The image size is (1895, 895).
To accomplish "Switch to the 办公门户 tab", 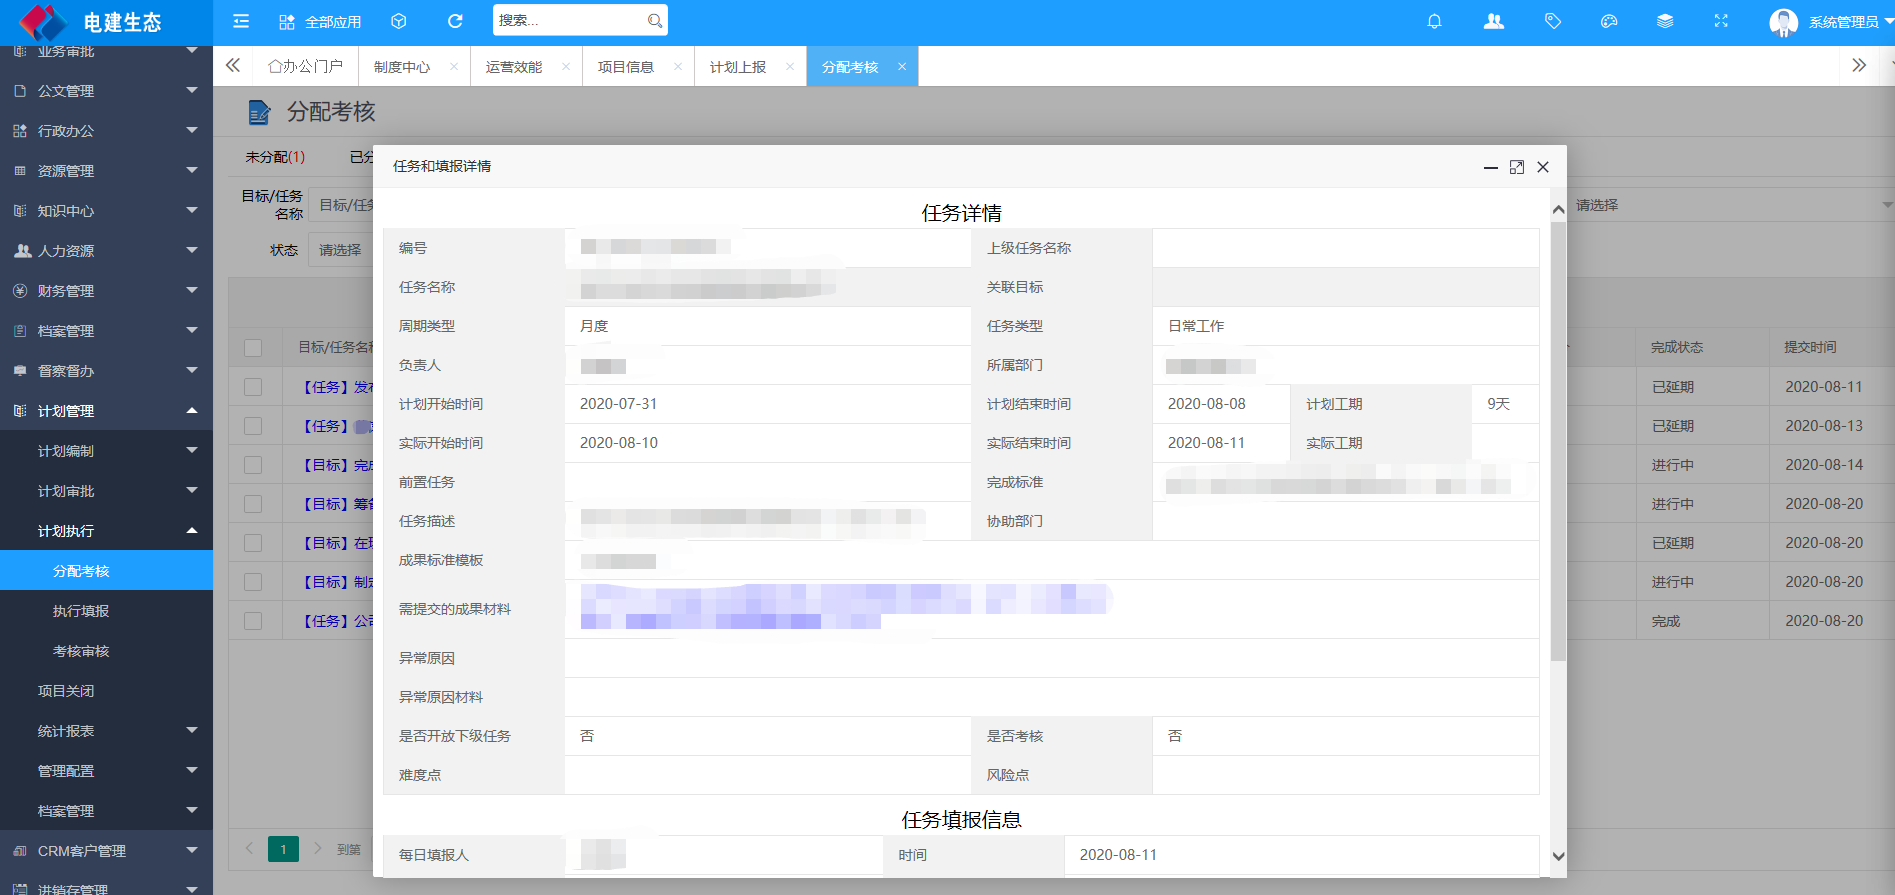I will 306,67.
